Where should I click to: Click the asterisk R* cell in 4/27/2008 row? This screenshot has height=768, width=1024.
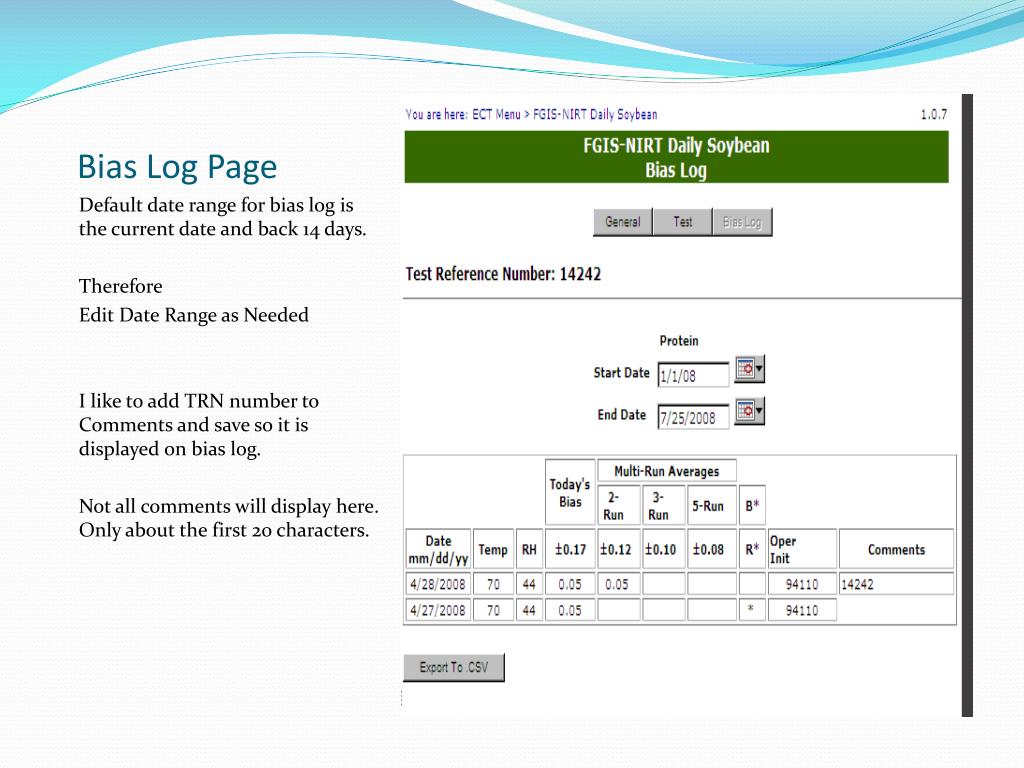752,610
